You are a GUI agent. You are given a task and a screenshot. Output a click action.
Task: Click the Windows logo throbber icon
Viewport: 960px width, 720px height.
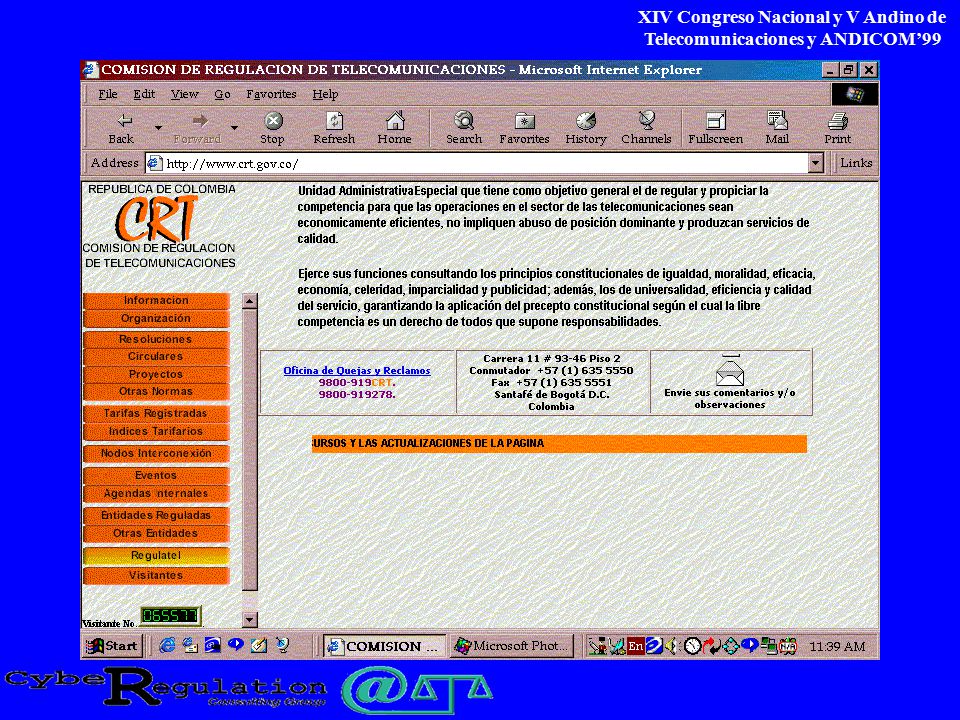pyautogui.click(x=854, y=94)
